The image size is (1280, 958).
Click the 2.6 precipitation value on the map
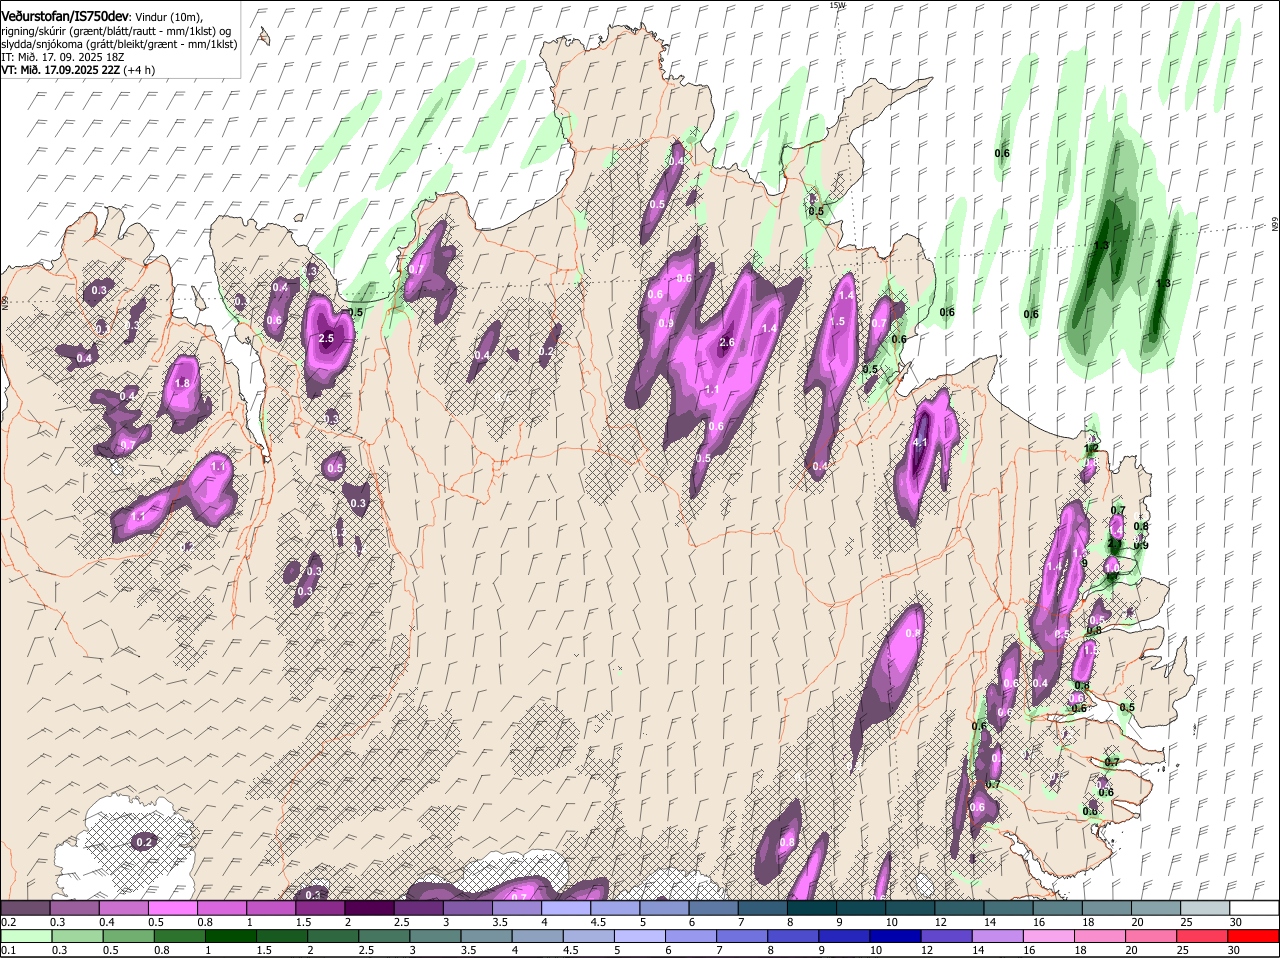[x=727, y=343]
